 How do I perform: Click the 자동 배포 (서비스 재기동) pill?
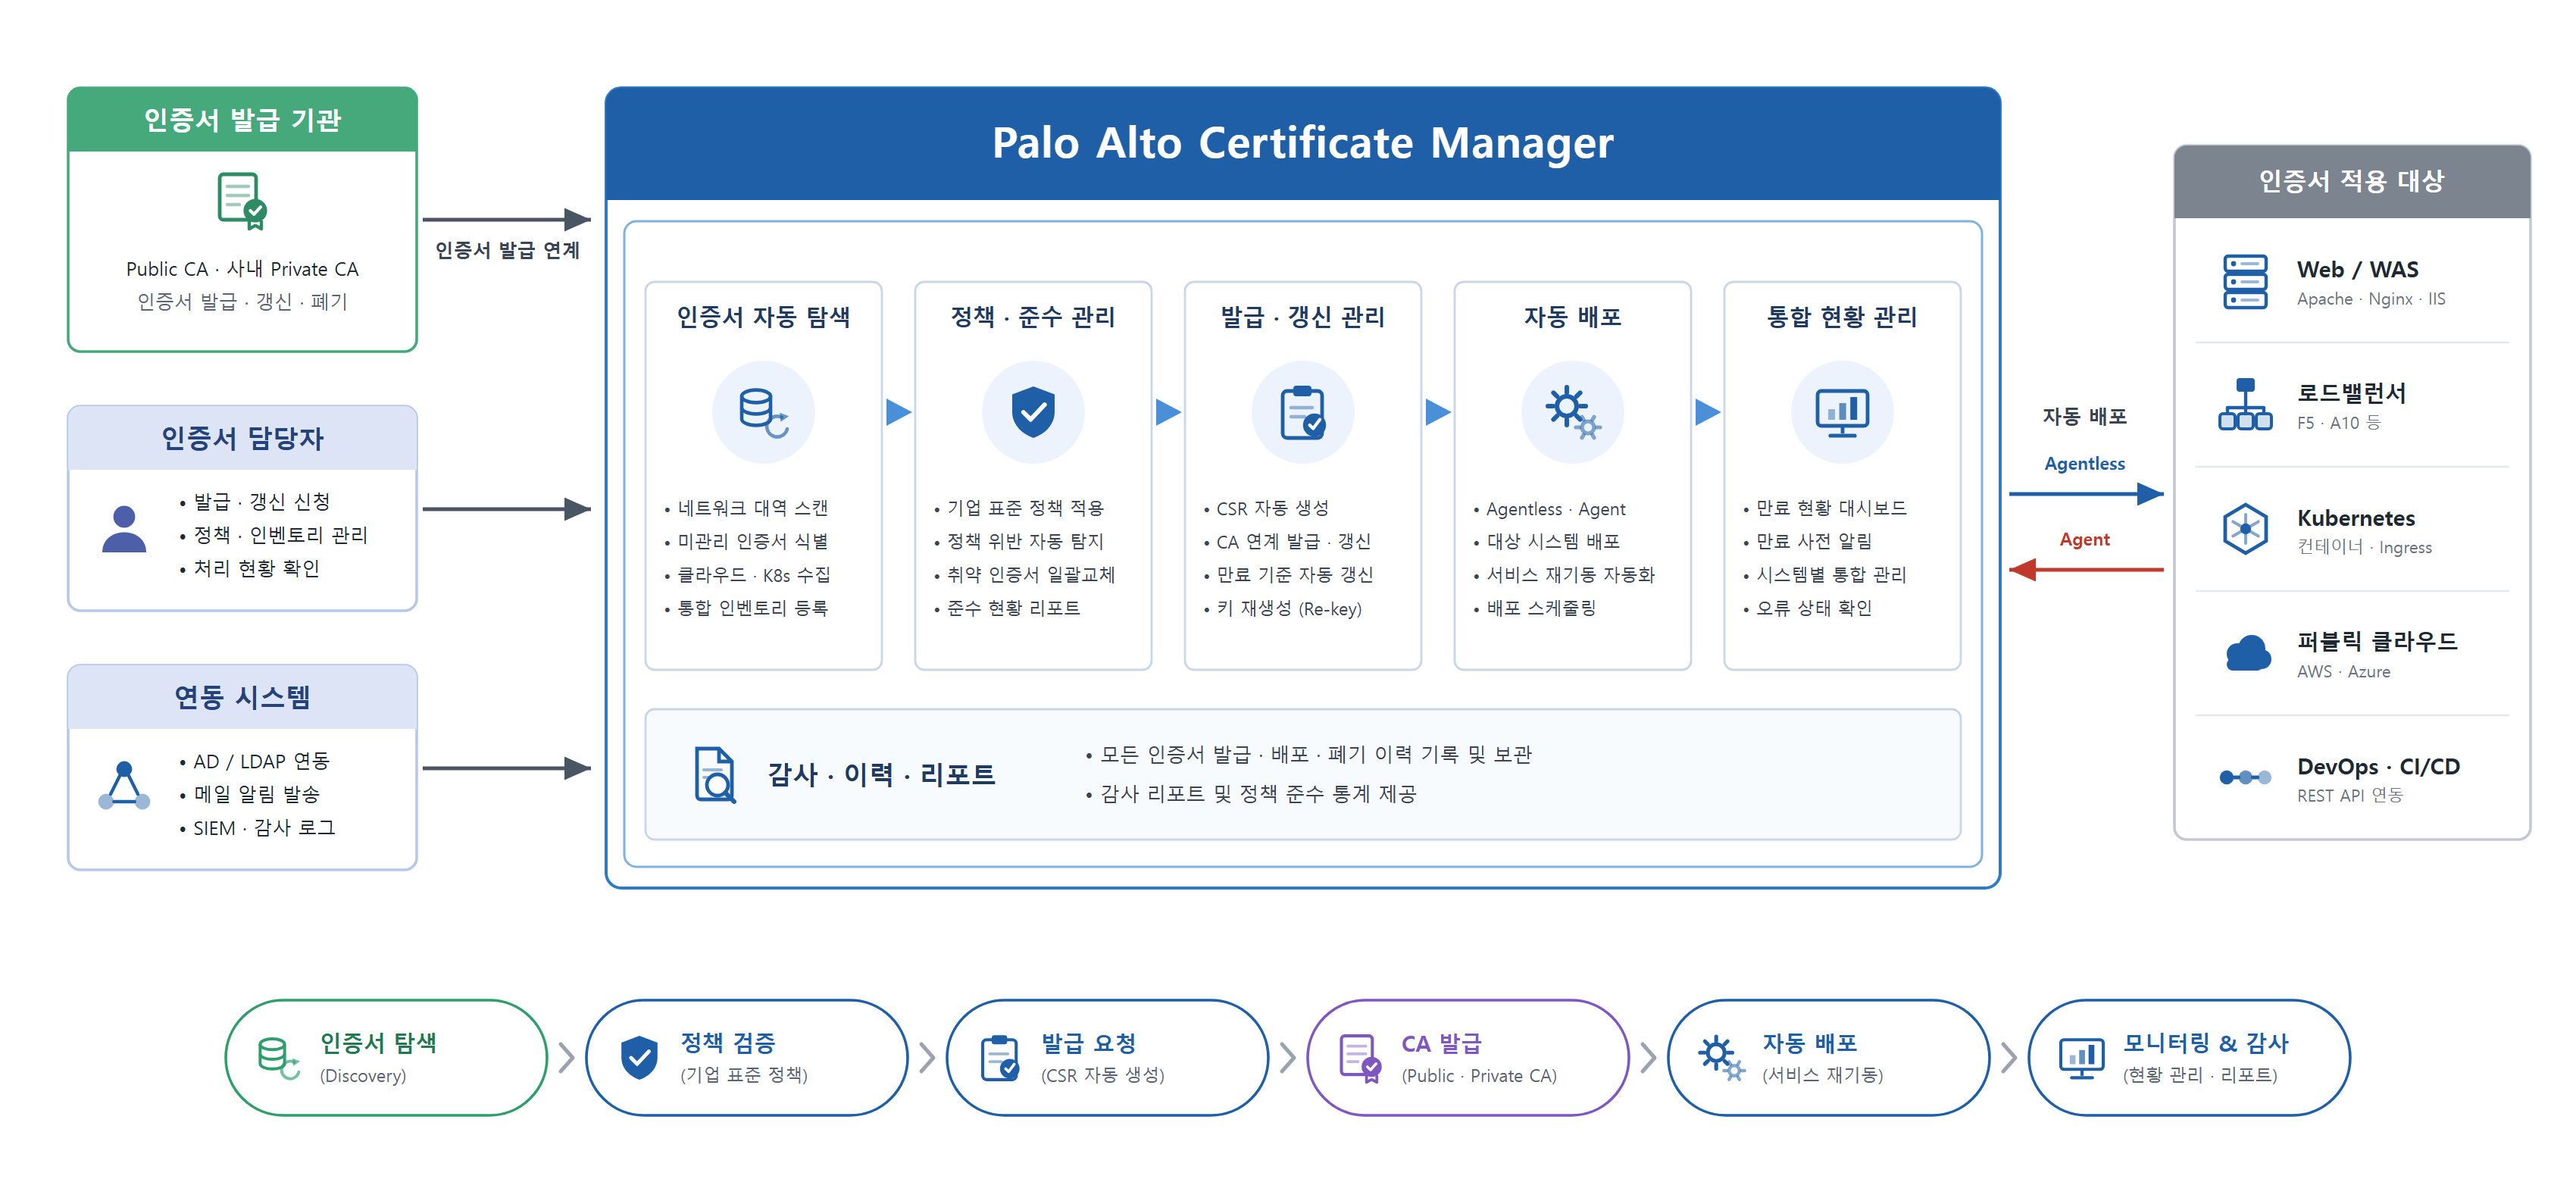(x=1828, y=1058)
